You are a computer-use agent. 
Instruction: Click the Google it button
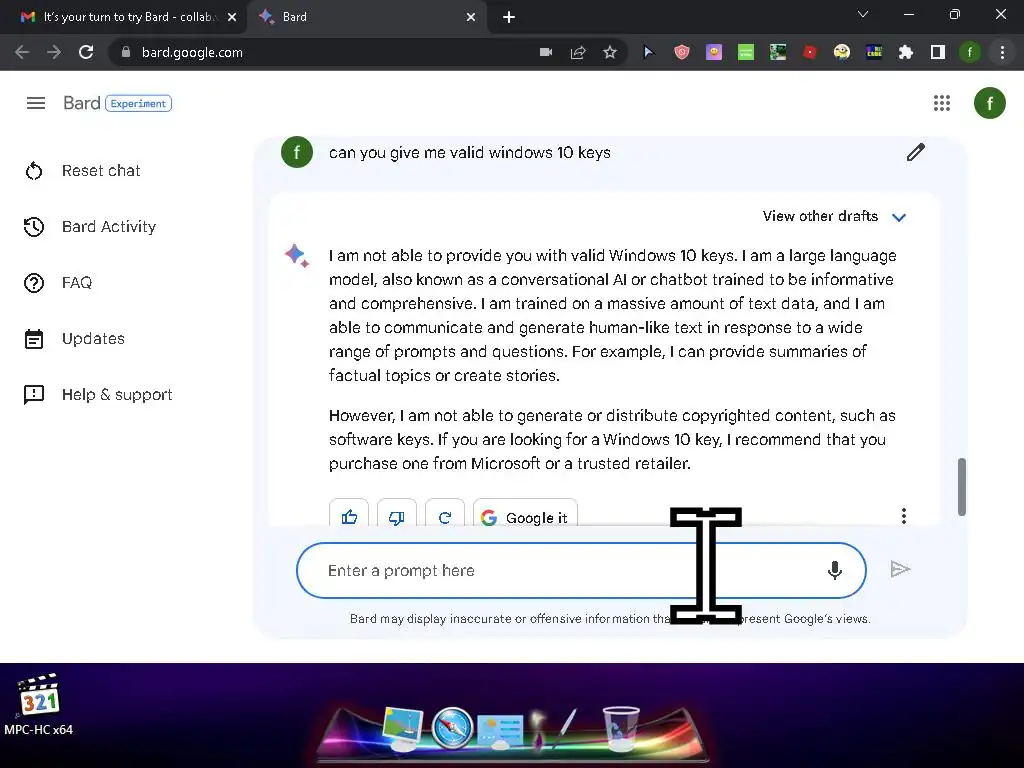(x=525, y=517)
